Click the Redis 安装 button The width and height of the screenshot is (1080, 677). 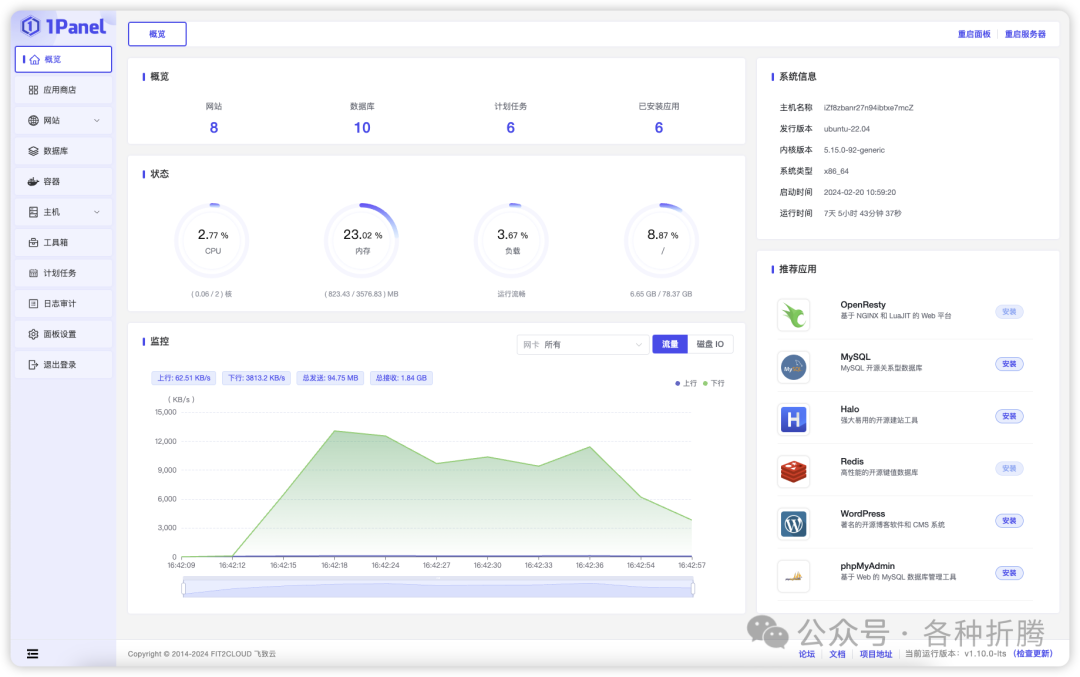(1009, 469)
